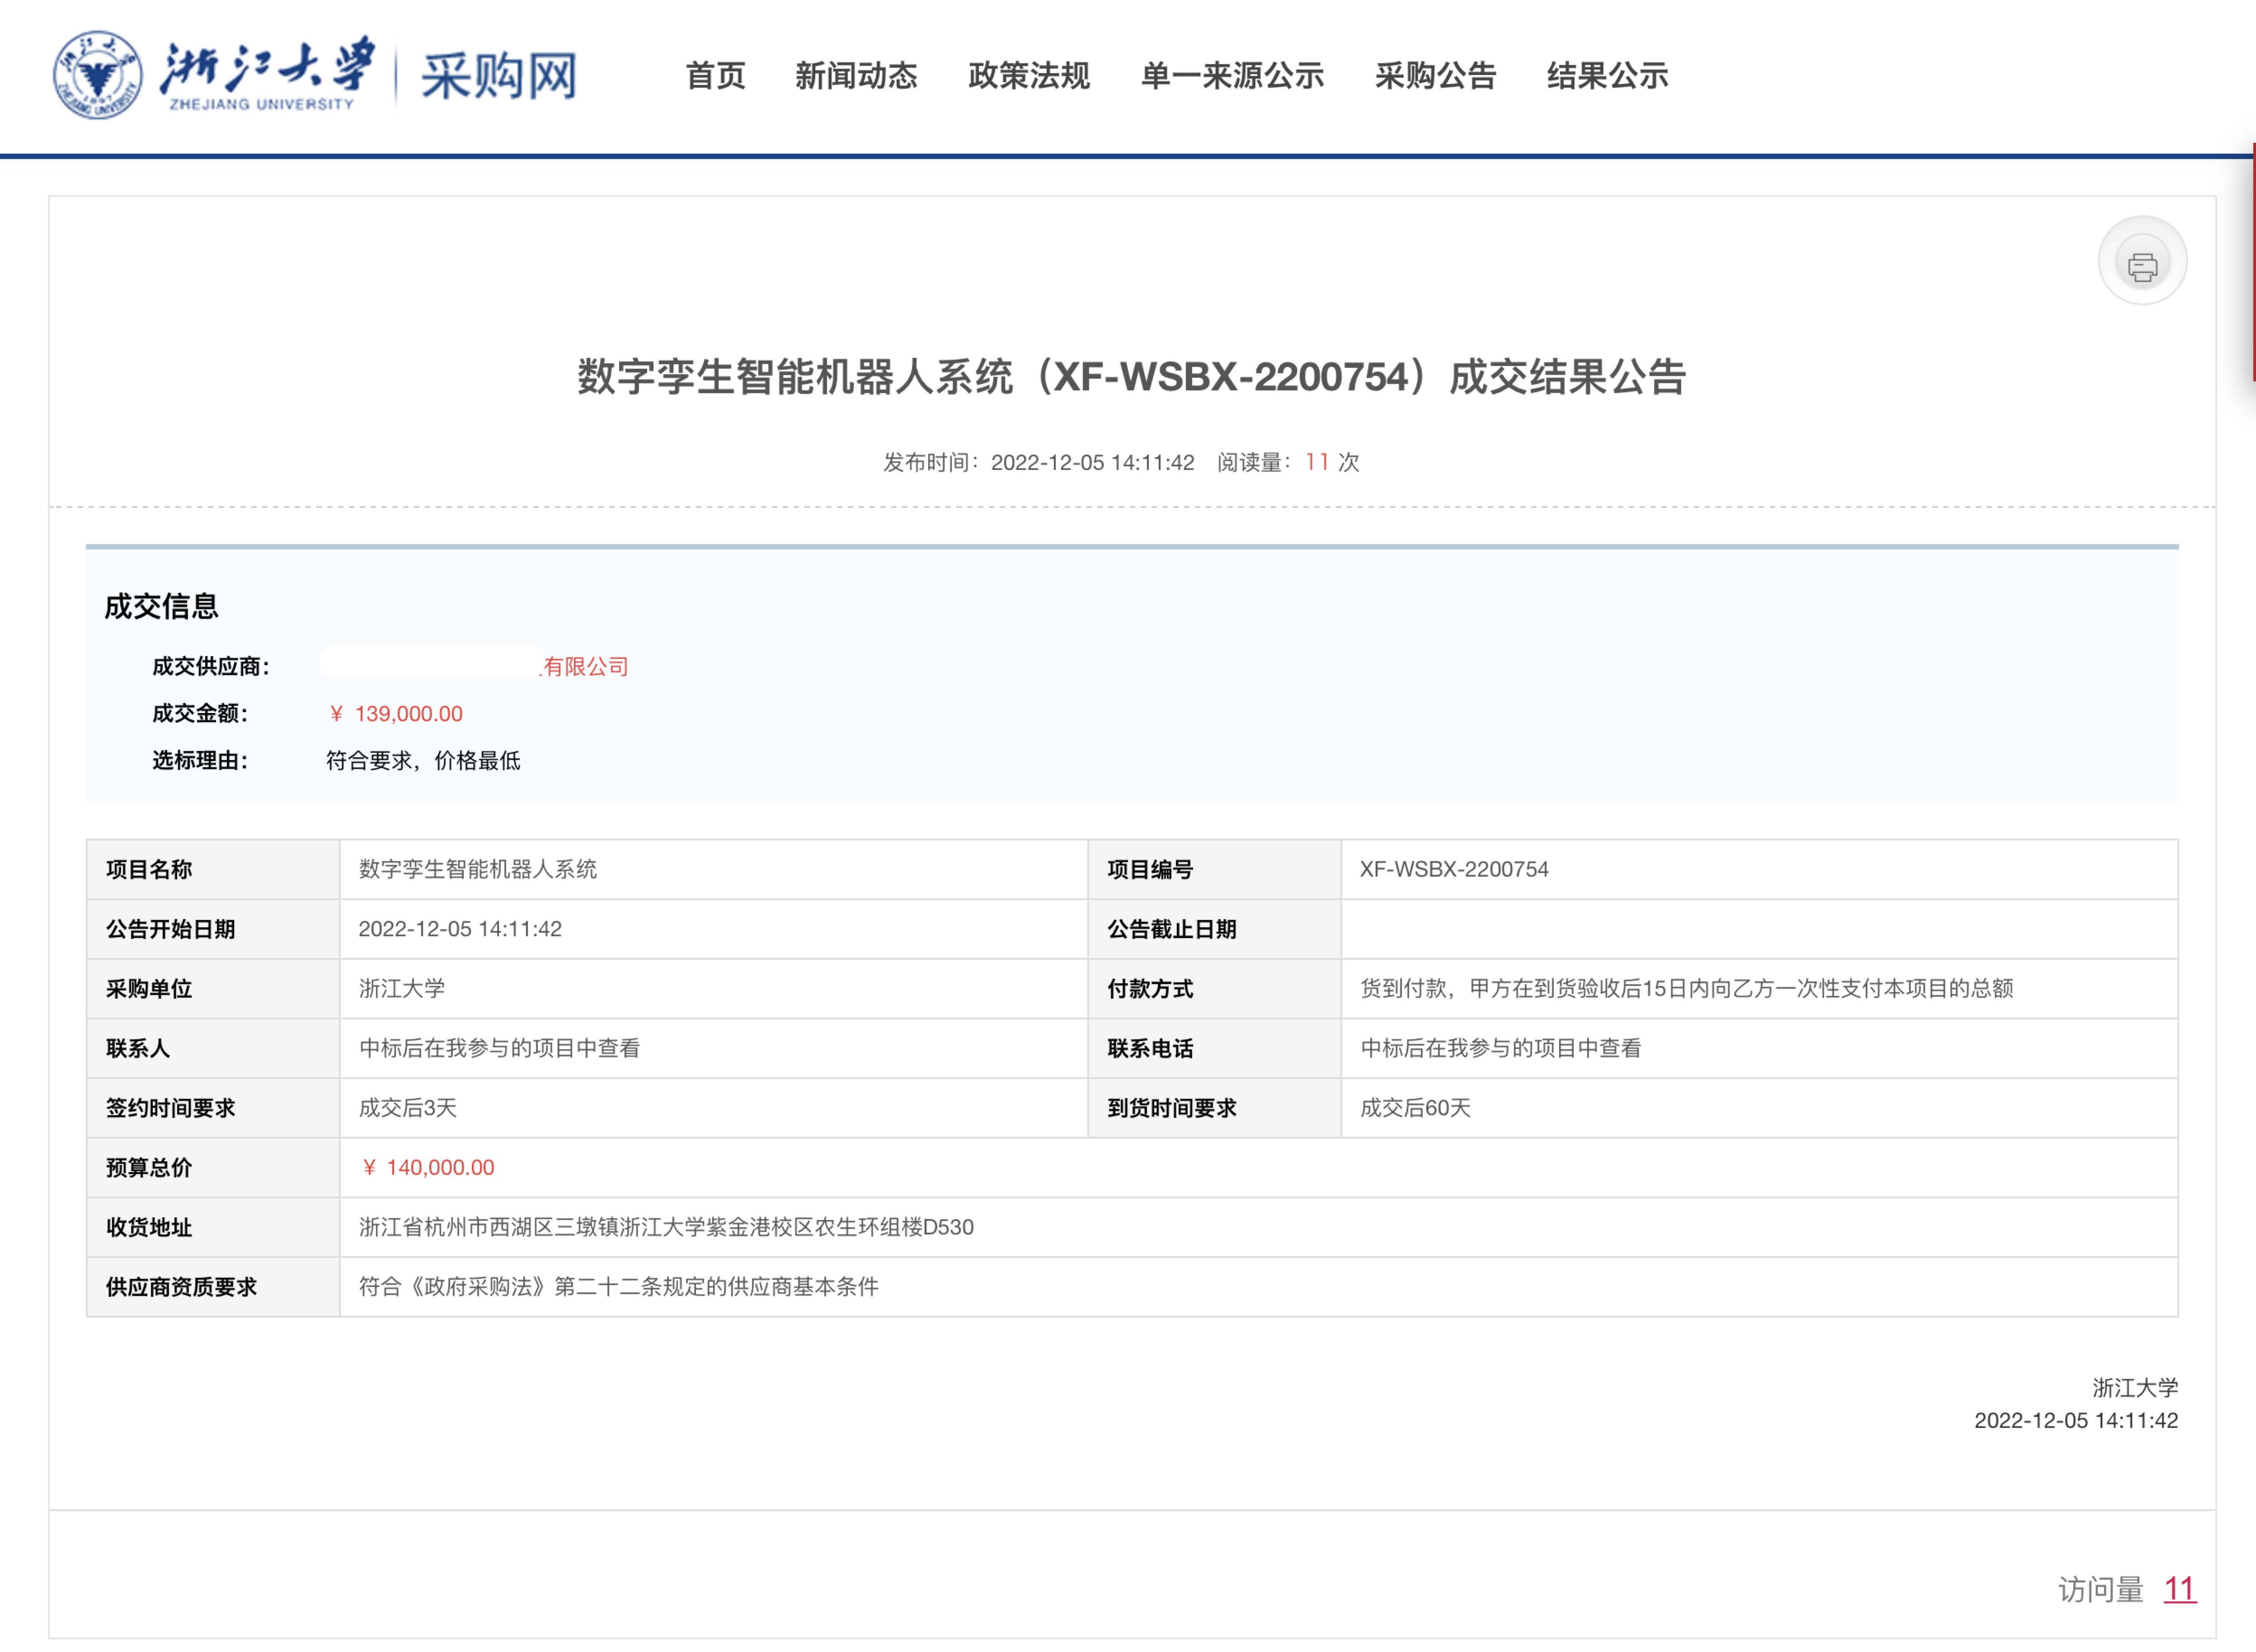
Task: Click the 付款方式 description cell
Action: (x=1759, y=988)
